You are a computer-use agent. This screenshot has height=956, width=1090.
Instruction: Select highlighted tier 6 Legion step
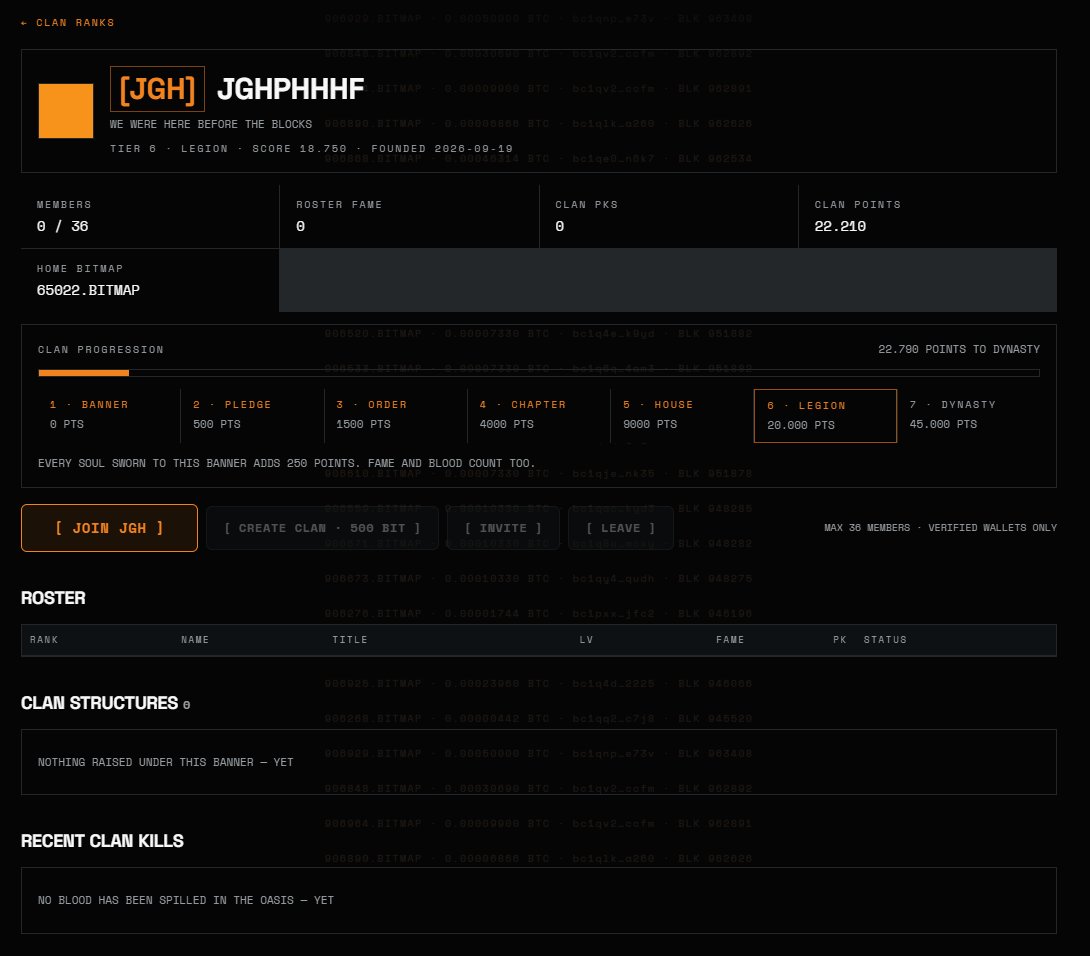click(x=825, y=416)
